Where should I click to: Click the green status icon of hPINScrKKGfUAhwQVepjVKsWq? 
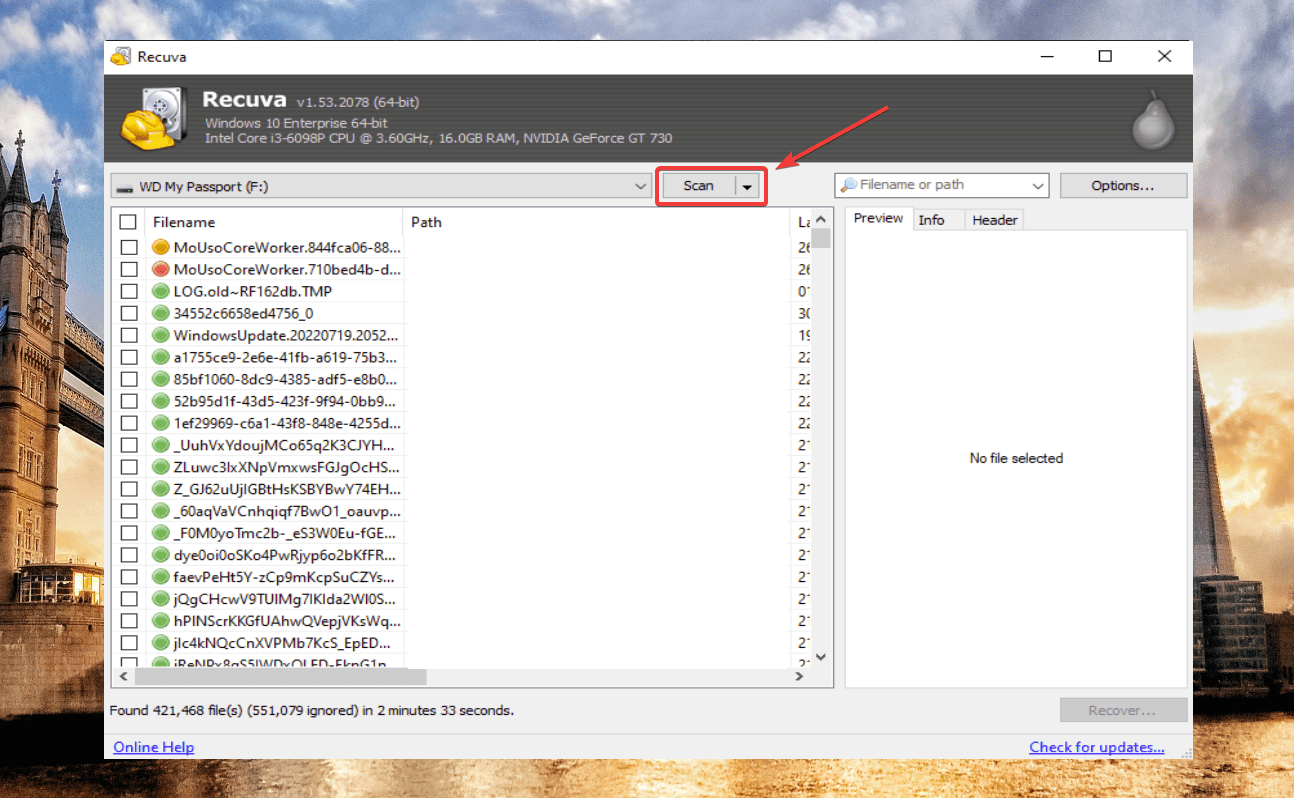(x=160, y=621)
